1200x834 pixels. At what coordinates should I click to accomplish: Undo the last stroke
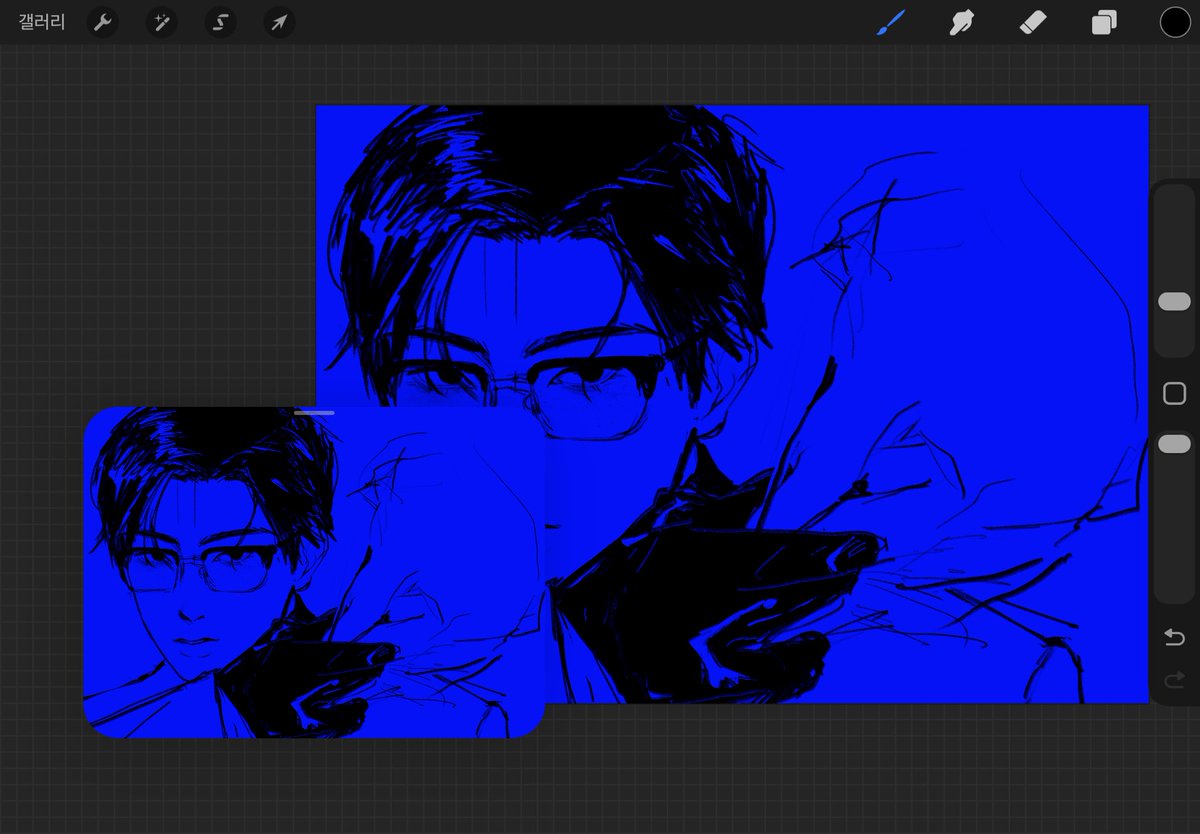[x=1175, y=637]
